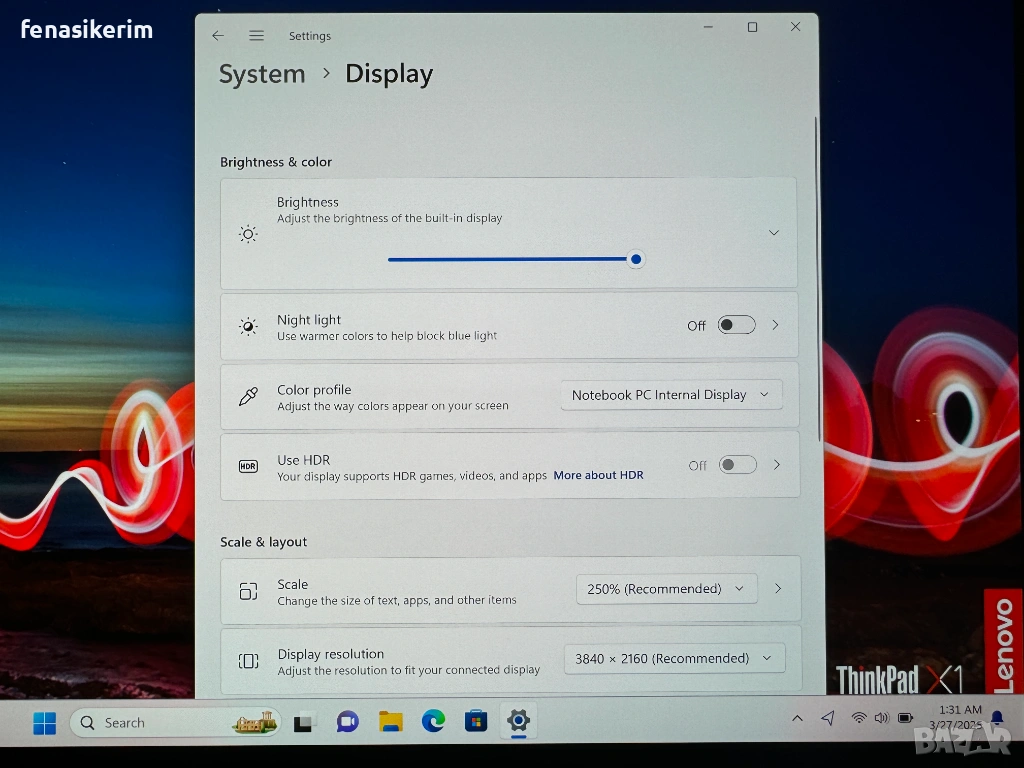The width and height of the screenshot is (1024, 768).
Task: Open Night light settings page arrow
Action: pyautogui.click(x=775, y=325)
